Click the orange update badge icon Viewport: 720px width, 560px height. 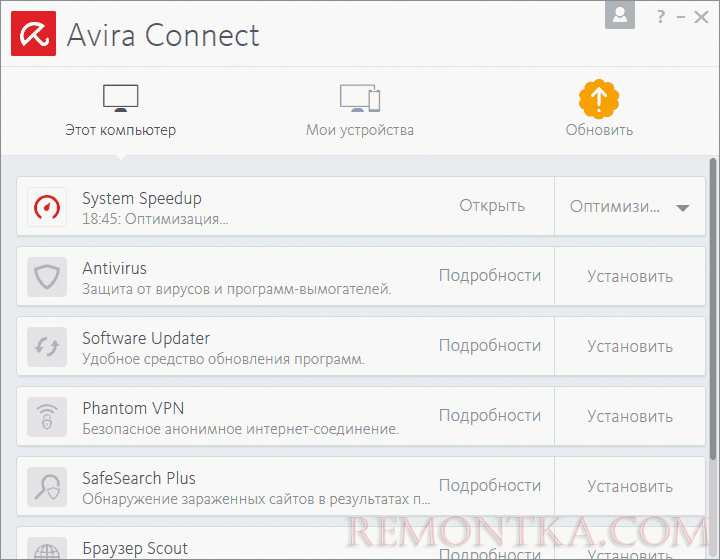tap(599, 99)
